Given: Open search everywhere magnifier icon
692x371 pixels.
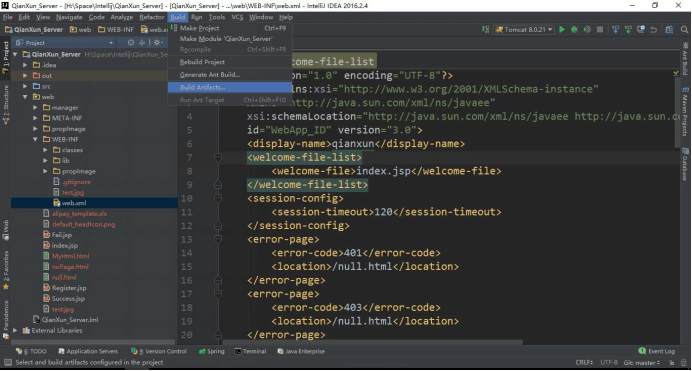Looking at the screenshot, I should [x=684, y=30].
